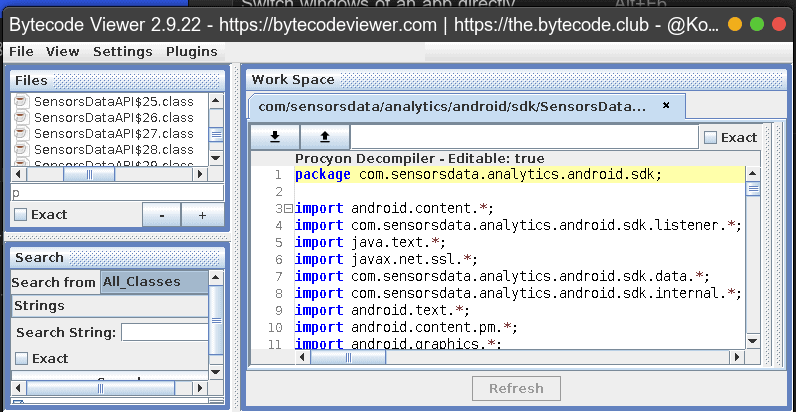The height and width of the screenshot is (412, 796).
Task: Click the sdk.listener import on line 4
Action: [519, 225]
